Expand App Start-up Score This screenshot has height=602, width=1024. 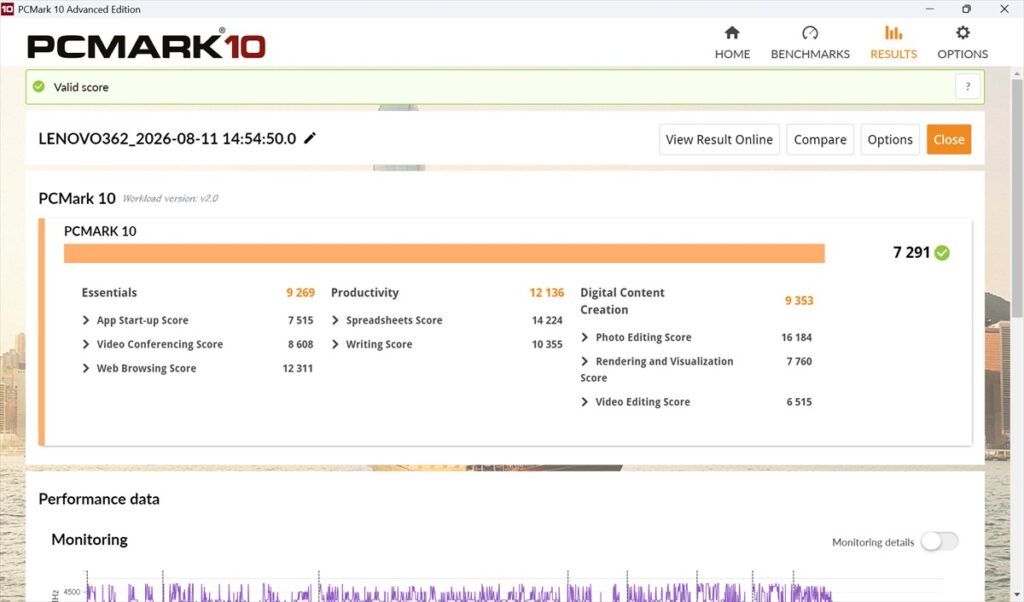click(86, 320)
